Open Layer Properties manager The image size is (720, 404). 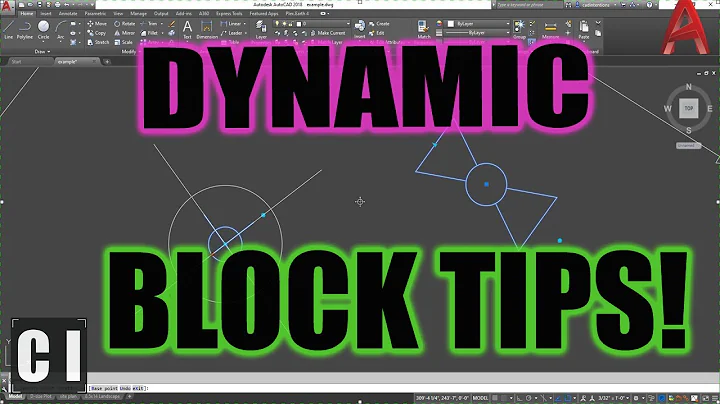(261, 30)
